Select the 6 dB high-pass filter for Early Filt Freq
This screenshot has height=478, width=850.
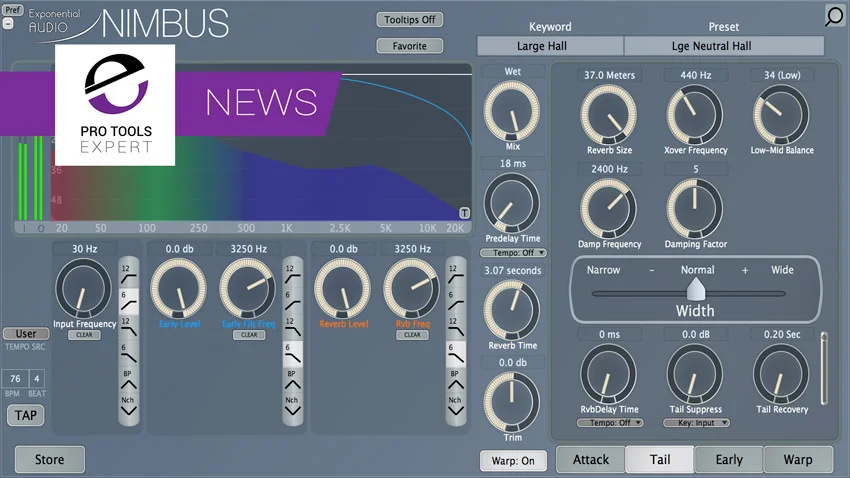coord(293,301)
